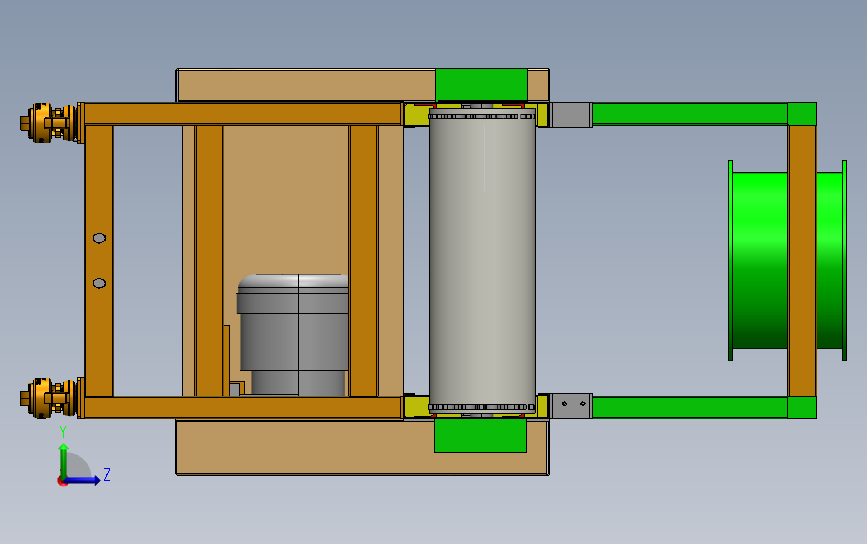Select the large gray roller cylinder
867x544 pixels.
(x=482, y=260)
